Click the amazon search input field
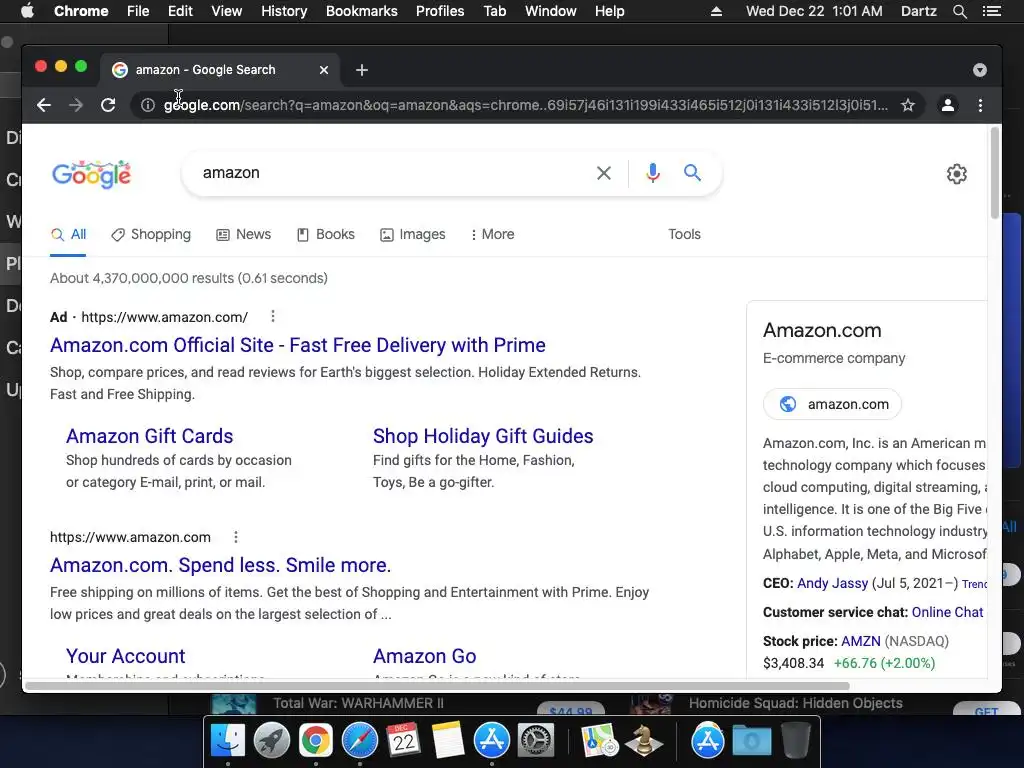Screen dimensions: 1024x768 (392, 173)
